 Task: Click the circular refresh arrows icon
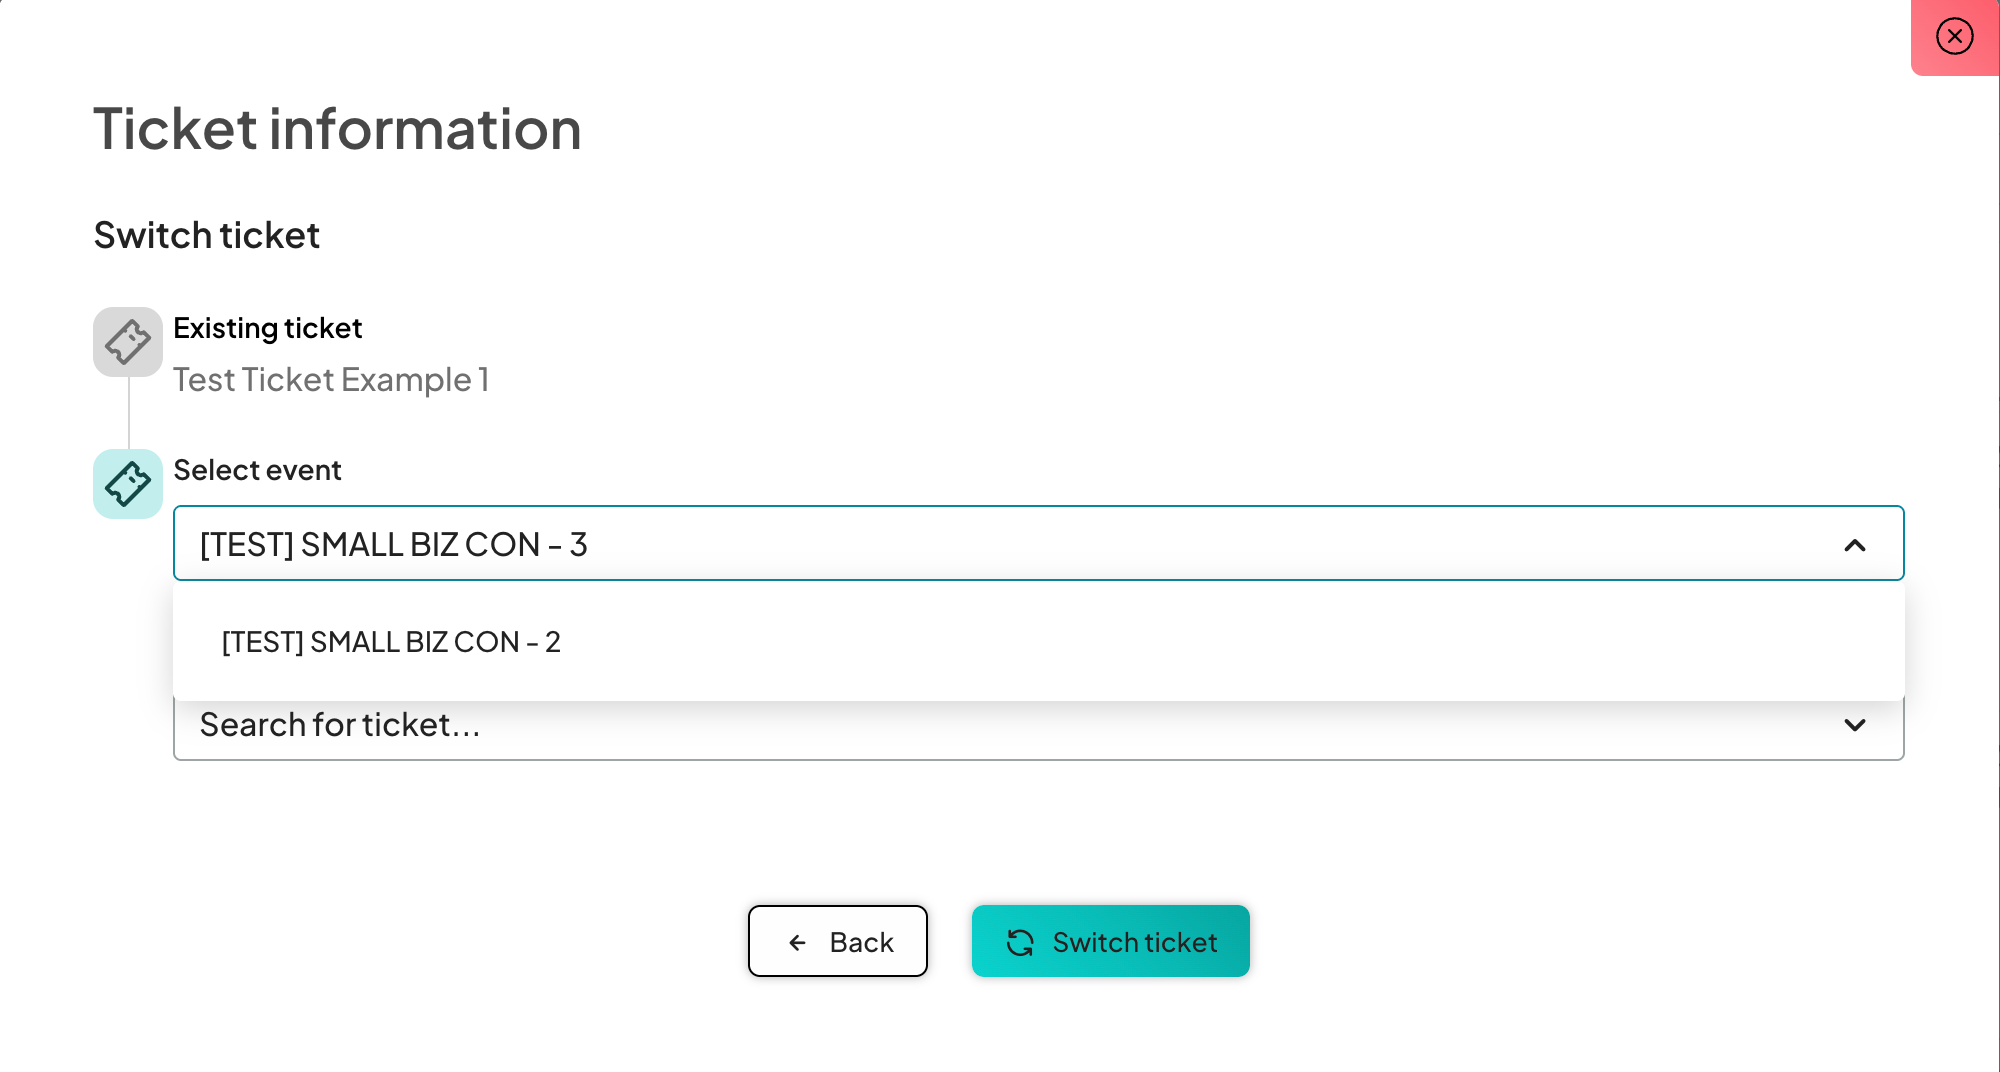click(1020, 942)
